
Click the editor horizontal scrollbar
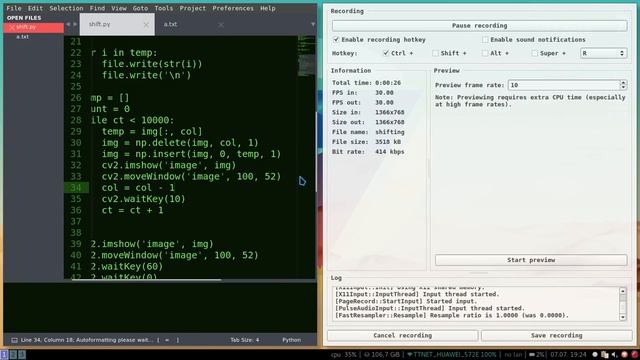(x=147, y=280)
